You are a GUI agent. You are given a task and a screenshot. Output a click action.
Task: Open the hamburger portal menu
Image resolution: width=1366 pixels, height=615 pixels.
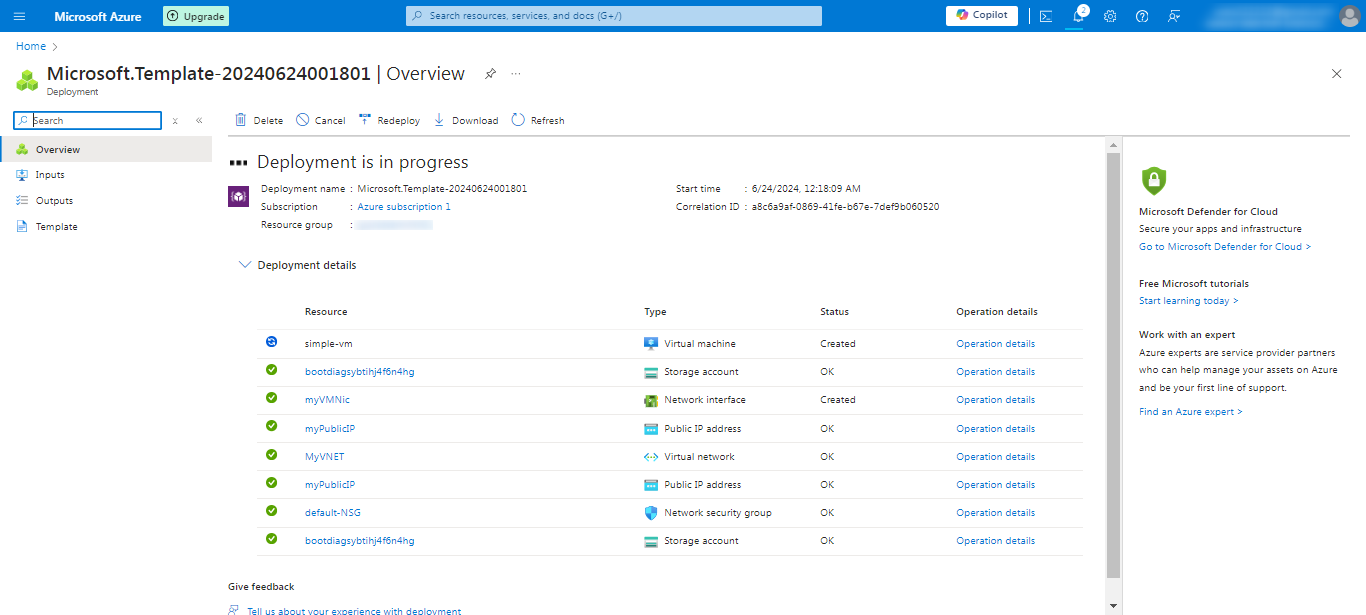coord(19,16)
